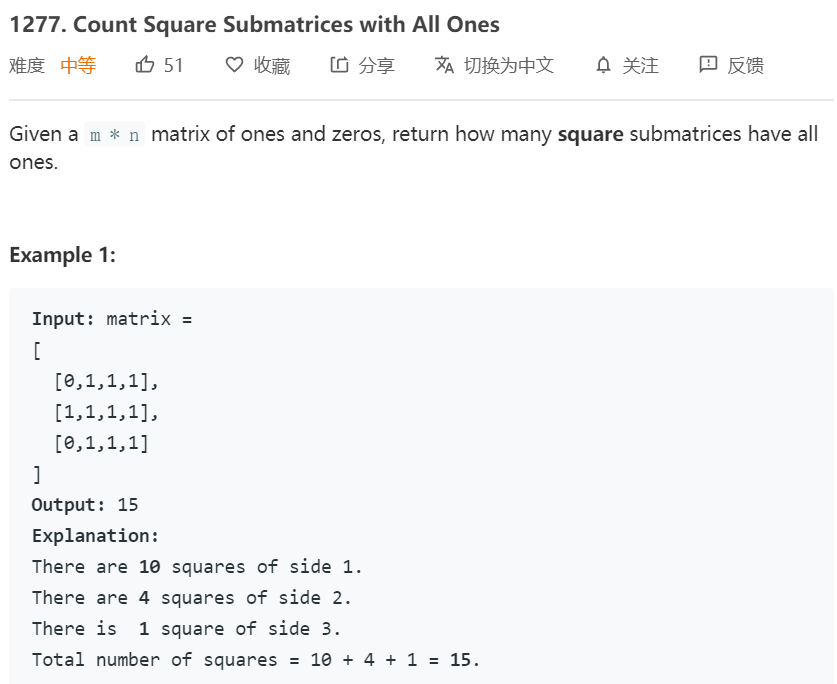Click the share icon
The height and width of the screenshot is (684, 837).
pos(339,65)
